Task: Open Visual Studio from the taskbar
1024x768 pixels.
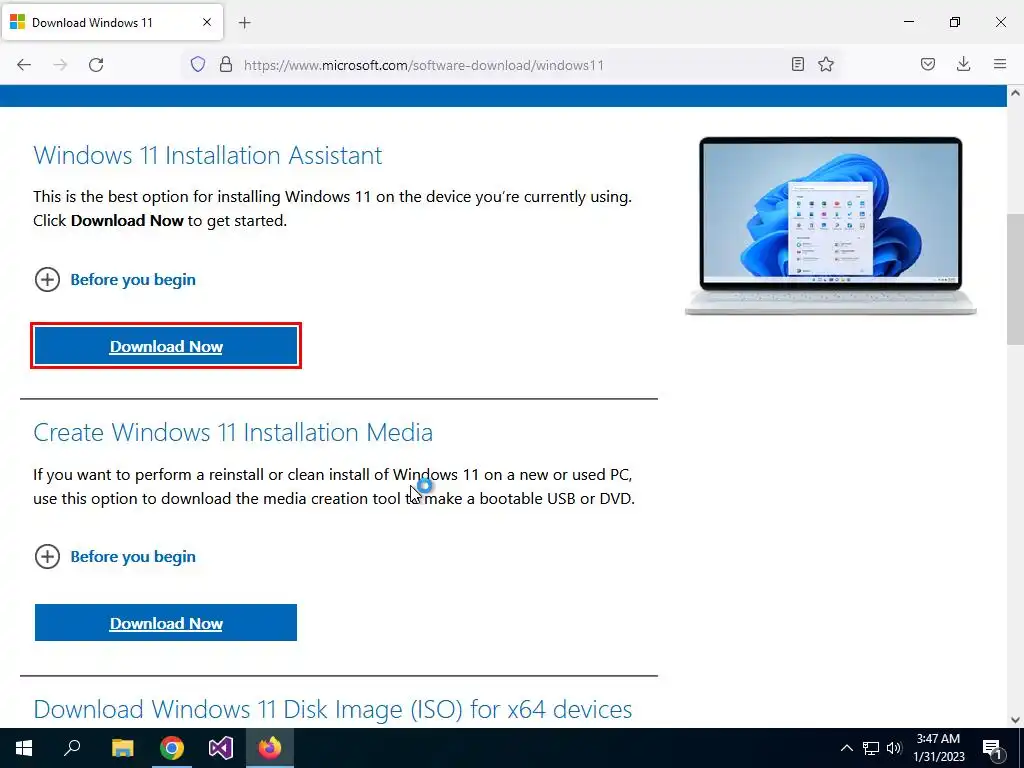Action: (x=221, y=748)
